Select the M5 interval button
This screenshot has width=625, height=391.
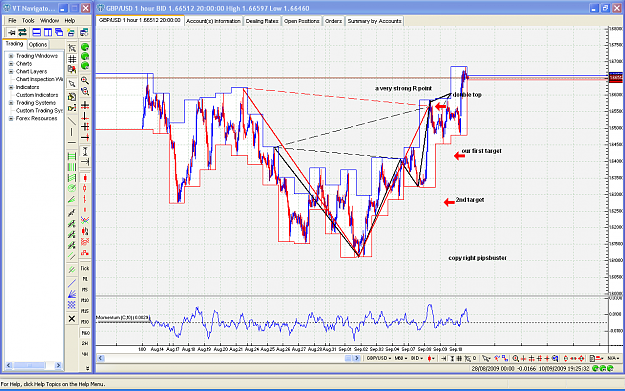click(x=85, y=290)
